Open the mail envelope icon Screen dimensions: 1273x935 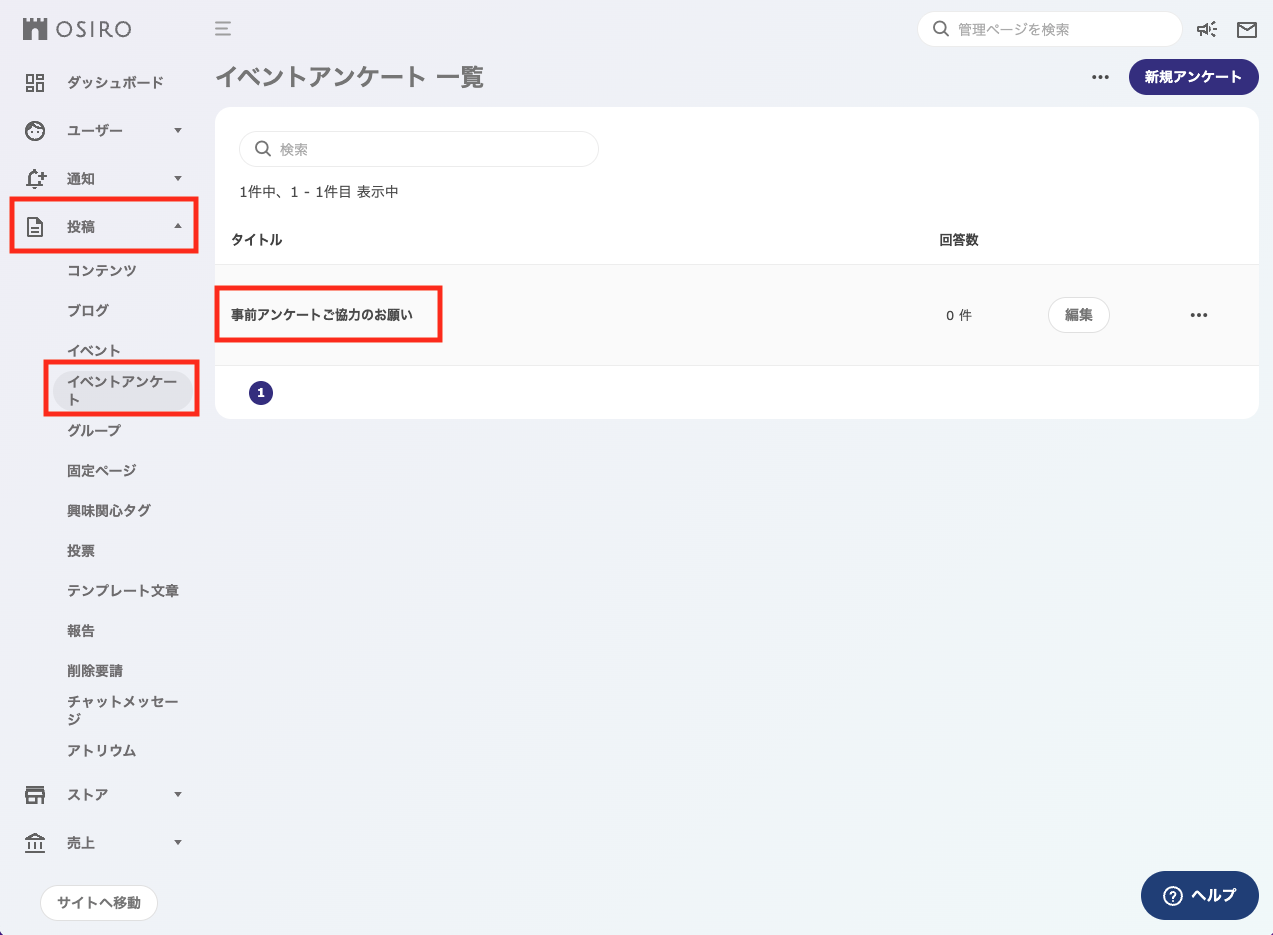tap(1246, 29)
